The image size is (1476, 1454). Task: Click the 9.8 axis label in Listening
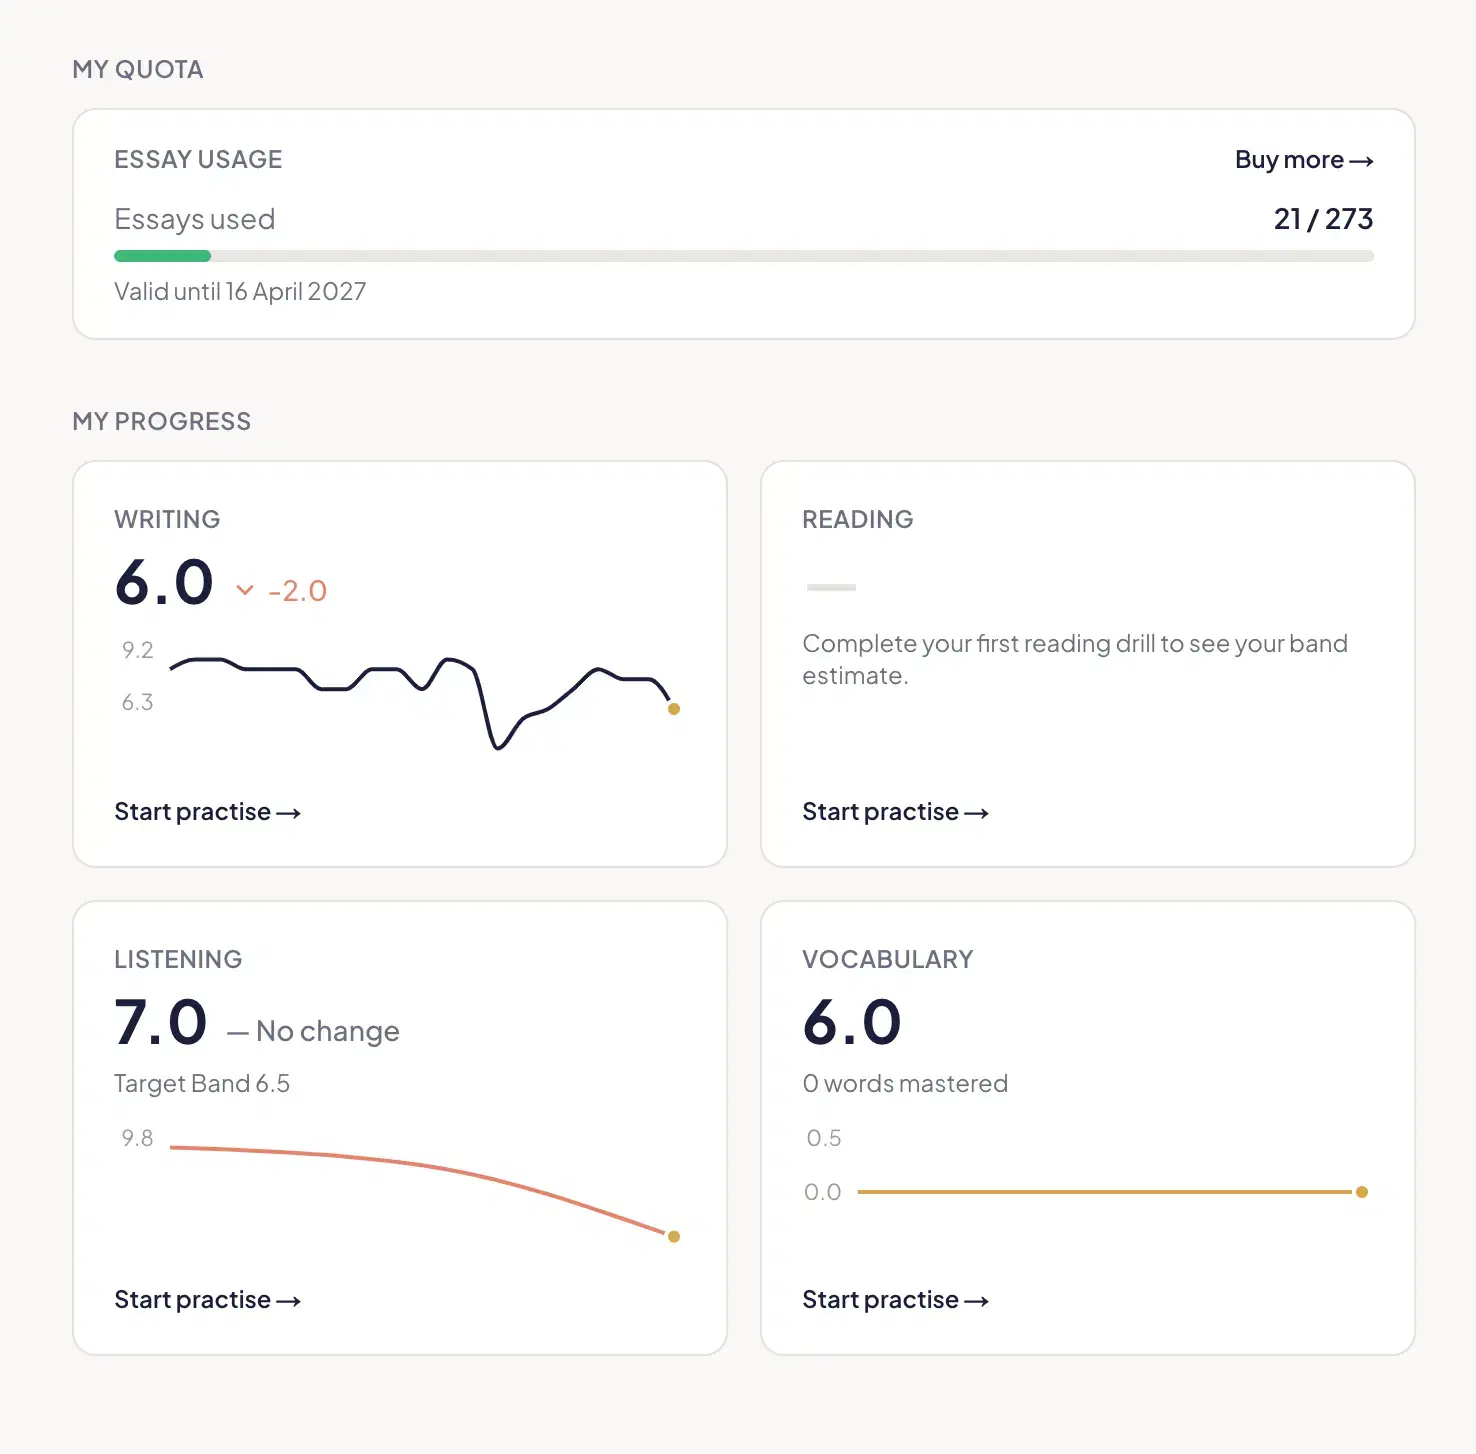pos(138,1138)
